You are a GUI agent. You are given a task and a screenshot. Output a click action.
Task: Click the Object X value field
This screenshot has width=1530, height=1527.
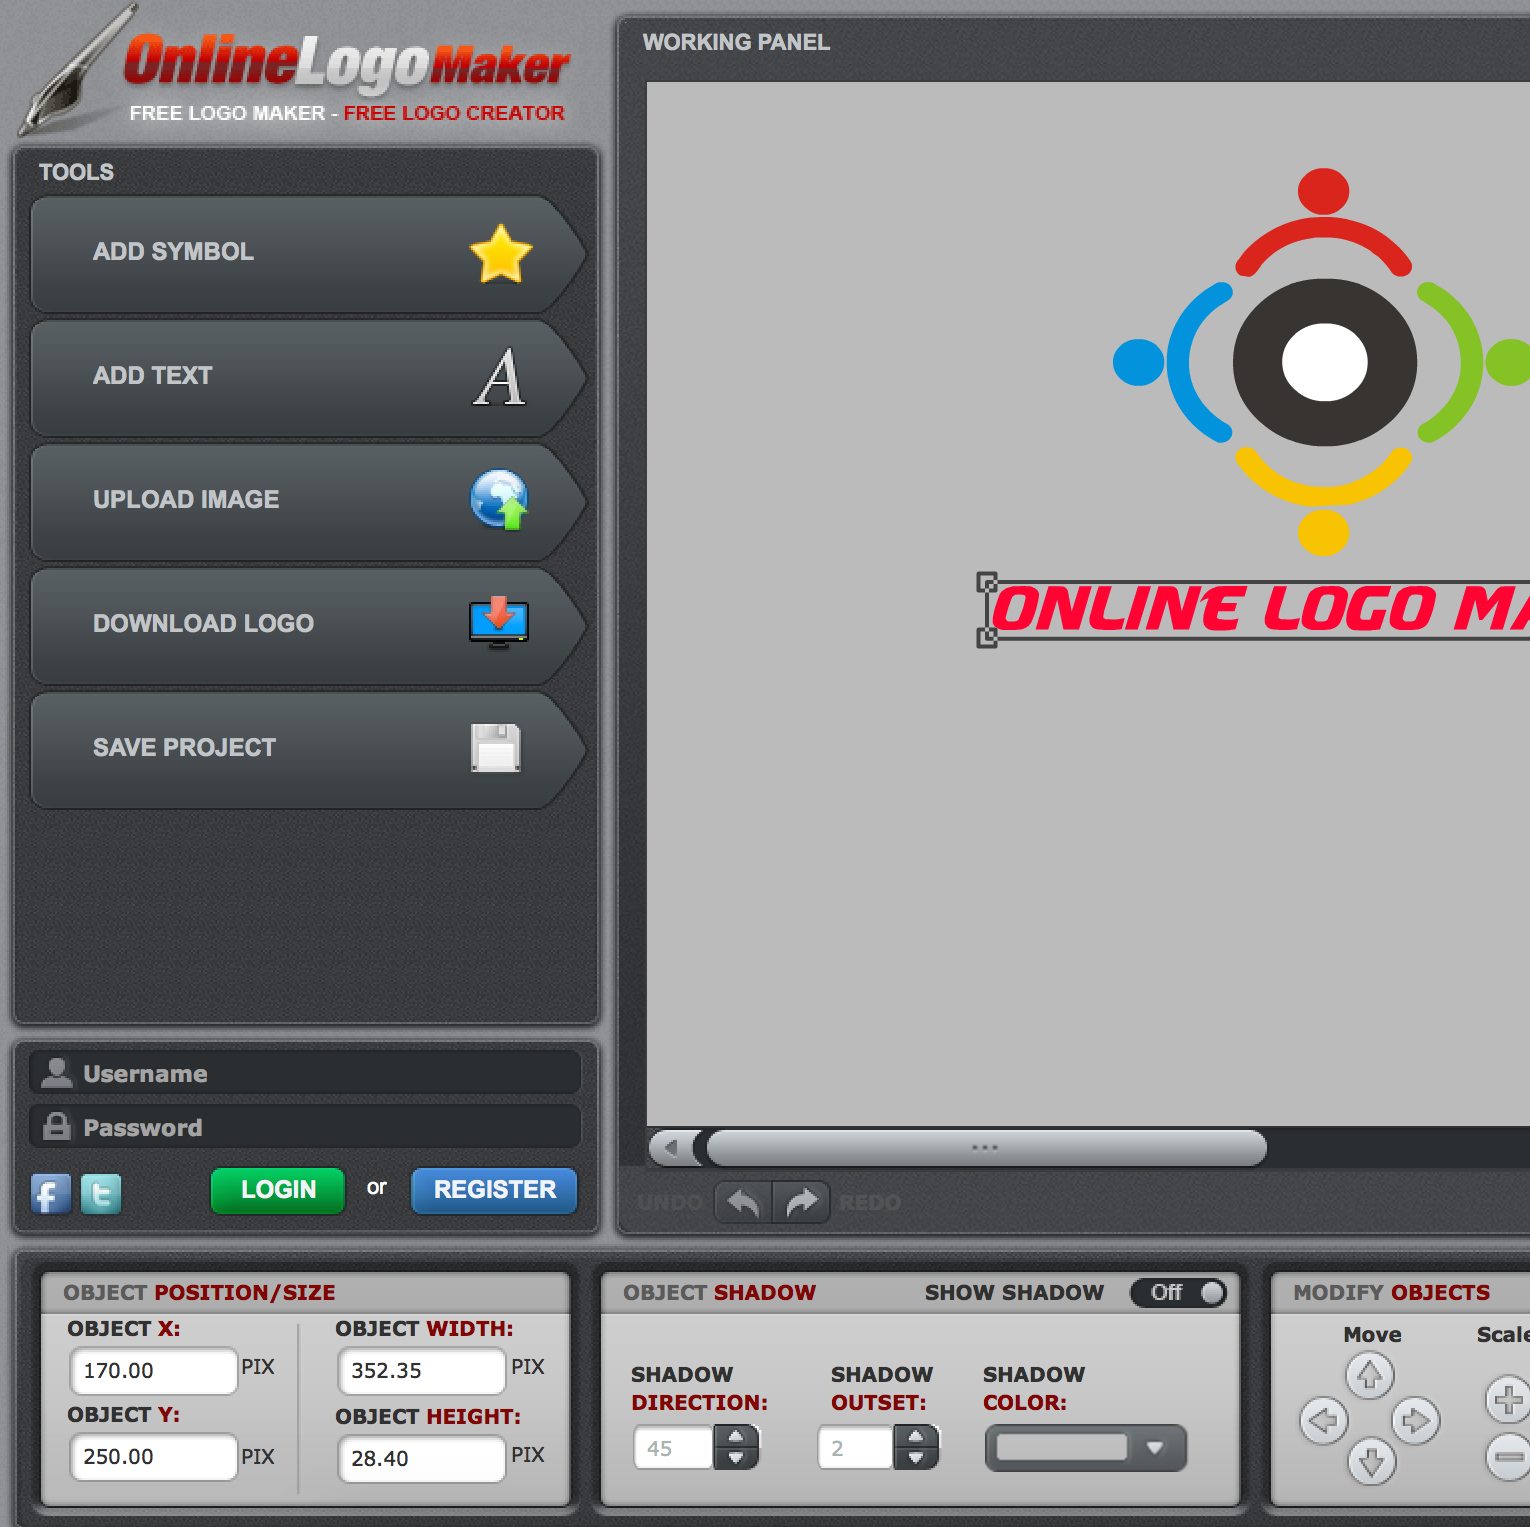tap(153, 1370)
